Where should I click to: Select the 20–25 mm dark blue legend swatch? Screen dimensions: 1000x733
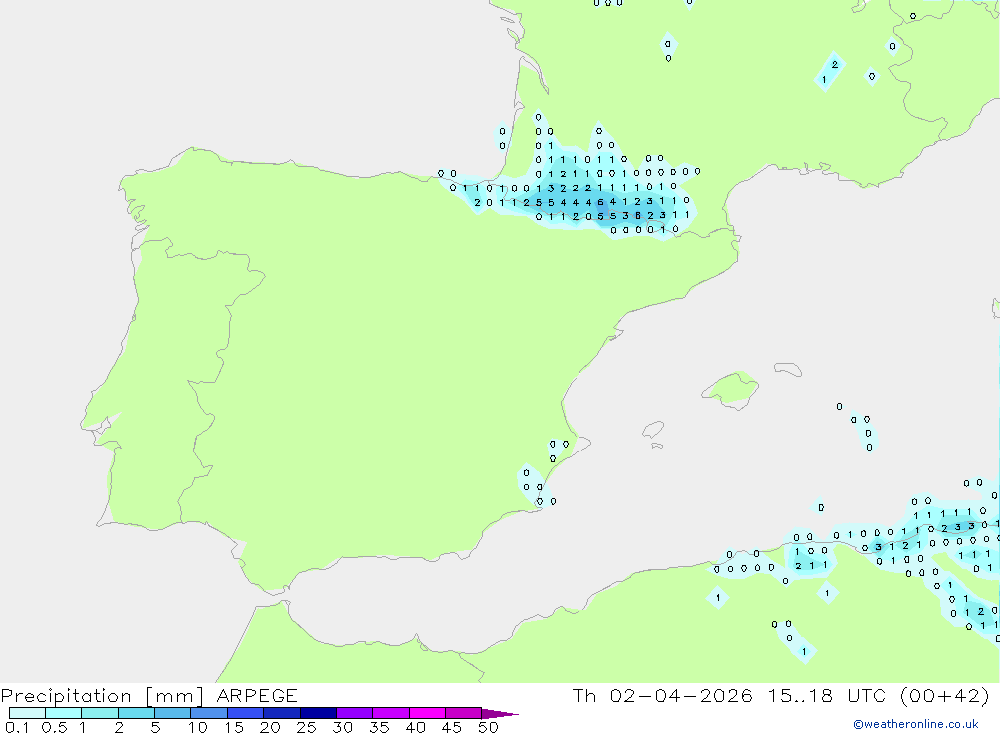281,713
